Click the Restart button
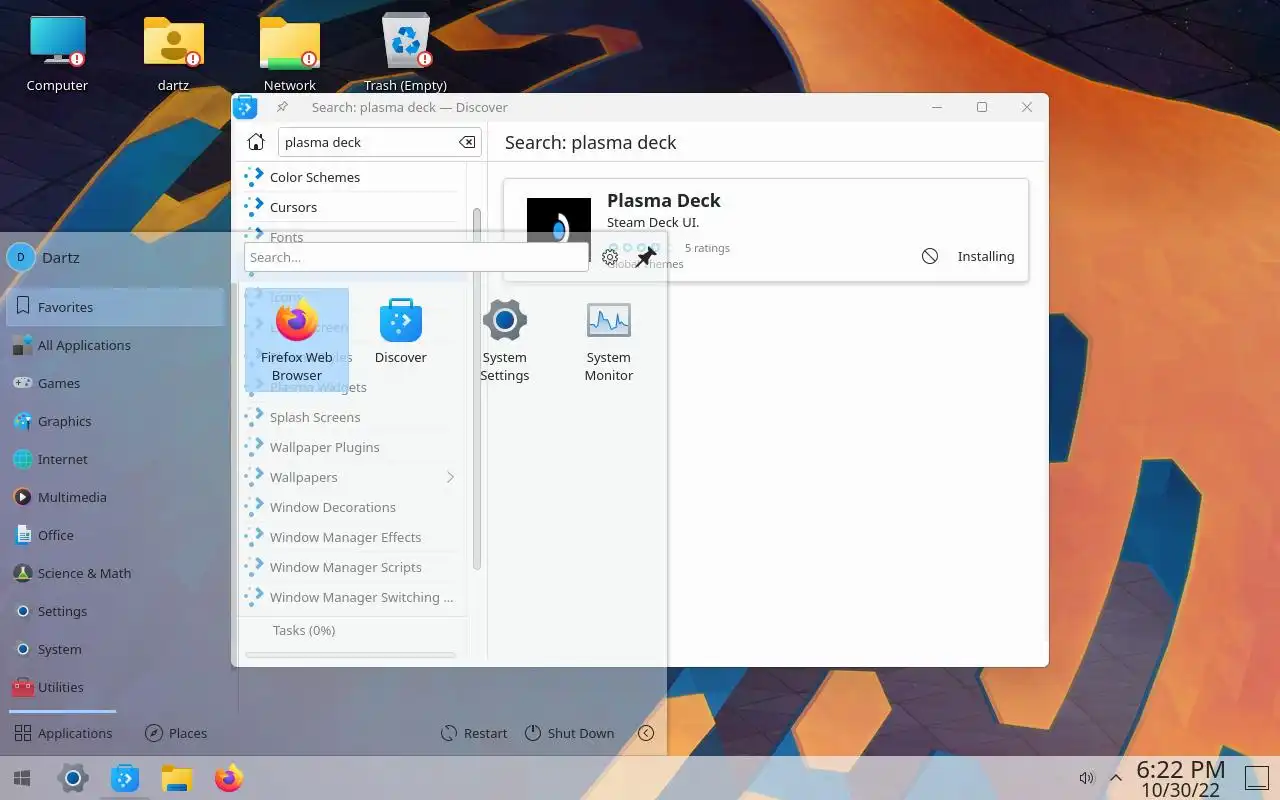The image size is (1280, 800). coord(474,733)
